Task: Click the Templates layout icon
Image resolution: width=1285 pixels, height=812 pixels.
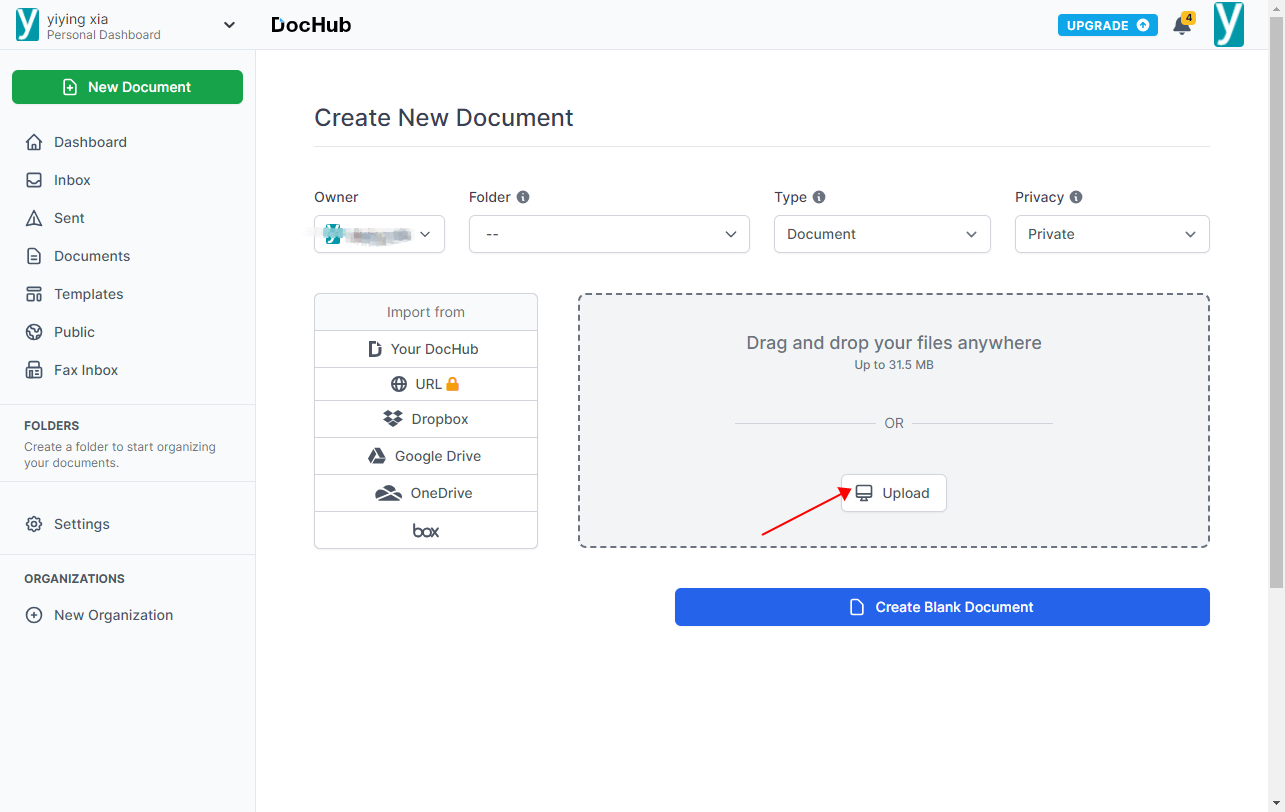Action: pyautogui.click(x=34, y=294)
